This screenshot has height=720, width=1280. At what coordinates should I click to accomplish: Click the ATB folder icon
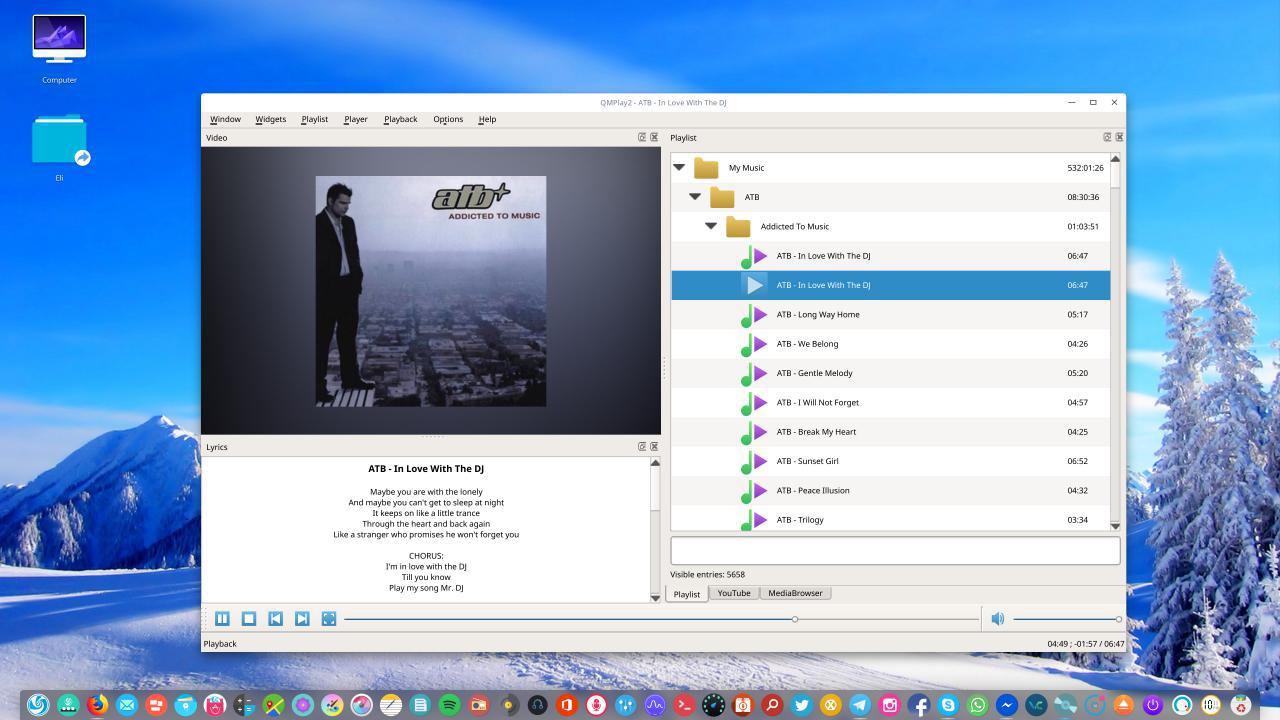[x=722, y=197]
